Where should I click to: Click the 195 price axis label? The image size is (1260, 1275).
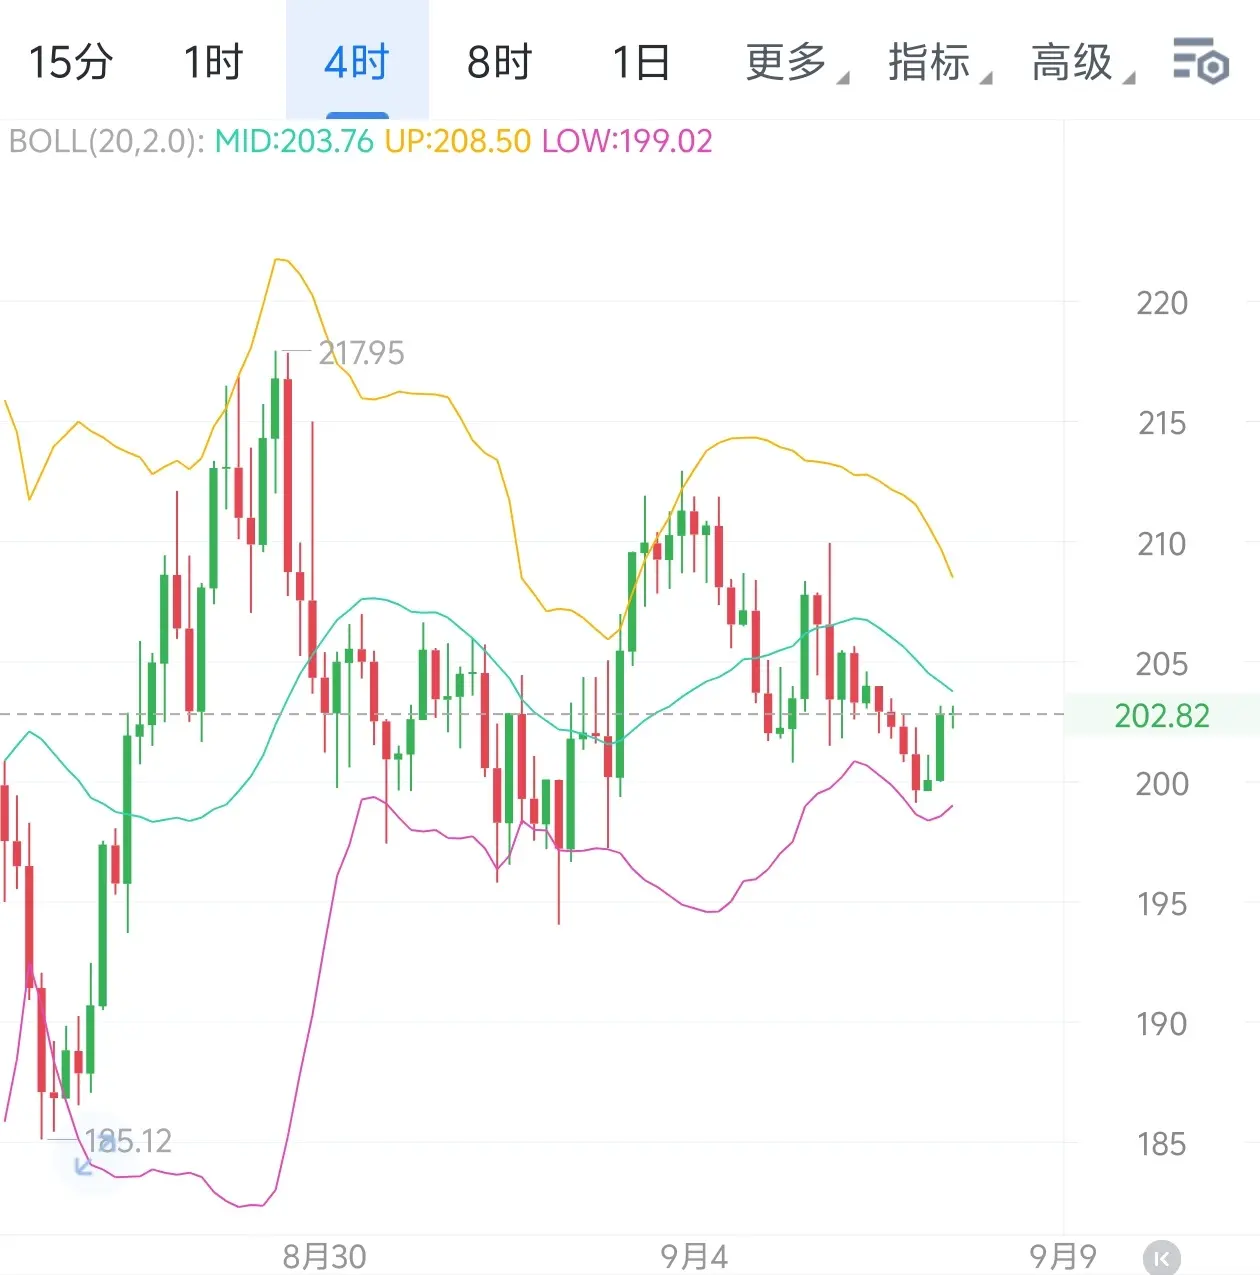pyautogui.click(x=1162, y=904)
